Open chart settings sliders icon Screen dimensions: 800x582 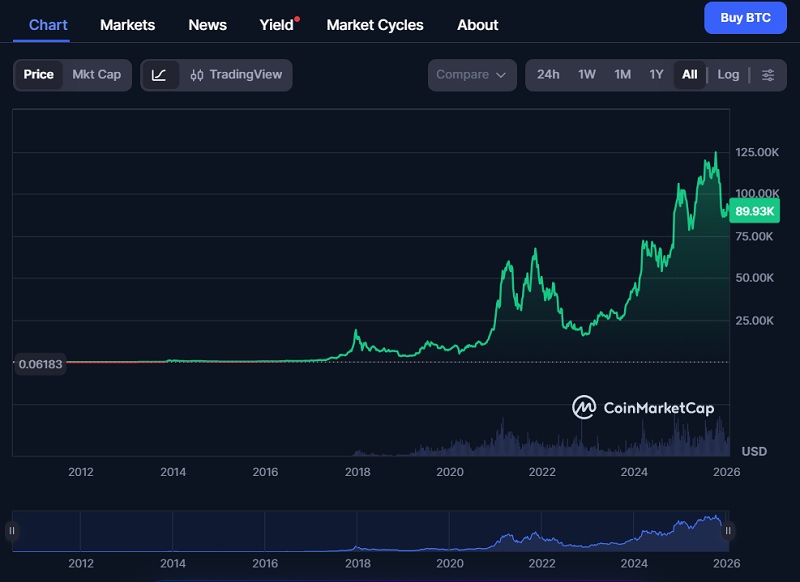pyautogui.click(x=766, y=74)
